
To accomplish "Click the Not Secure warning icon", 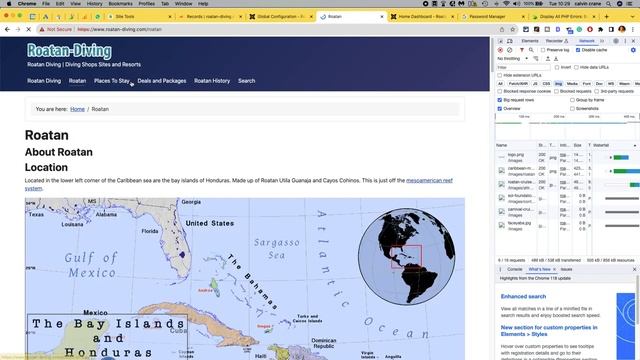I will (x=42, y=29).
